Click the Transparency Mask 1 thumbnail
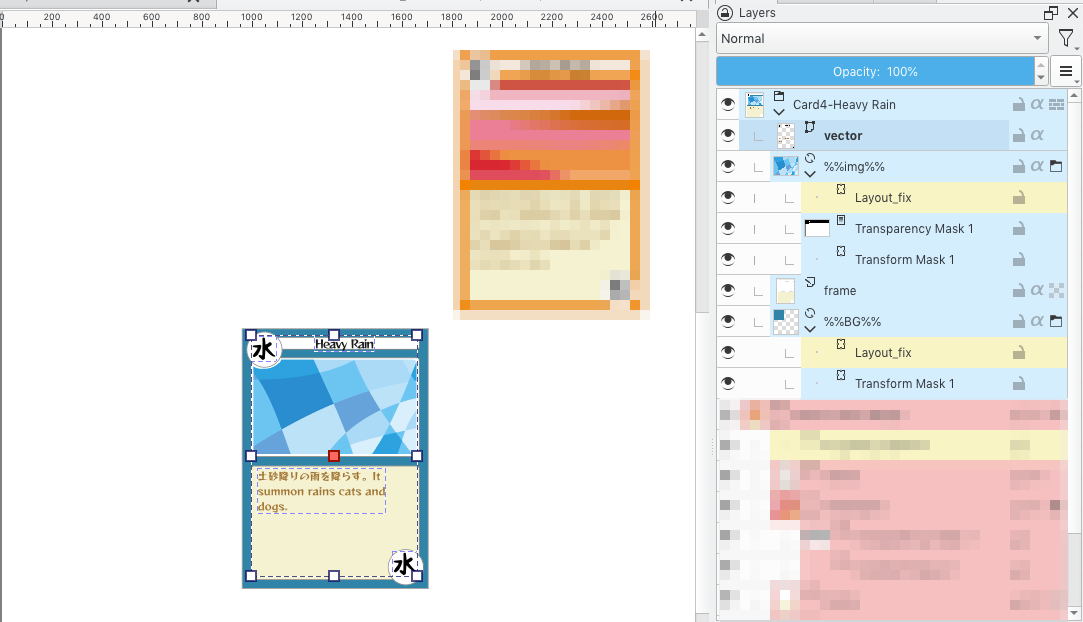This screenshot has width=1083, height=622. click(817, 229)
